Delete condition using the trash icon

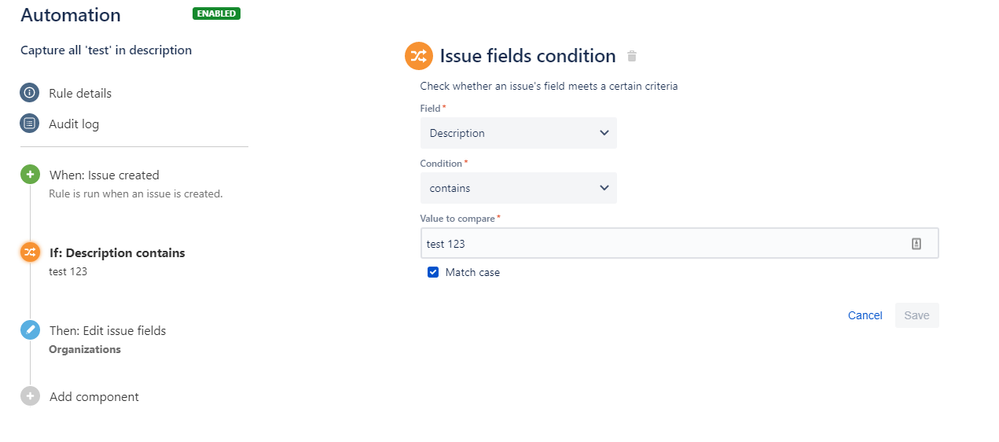[631, 56]
